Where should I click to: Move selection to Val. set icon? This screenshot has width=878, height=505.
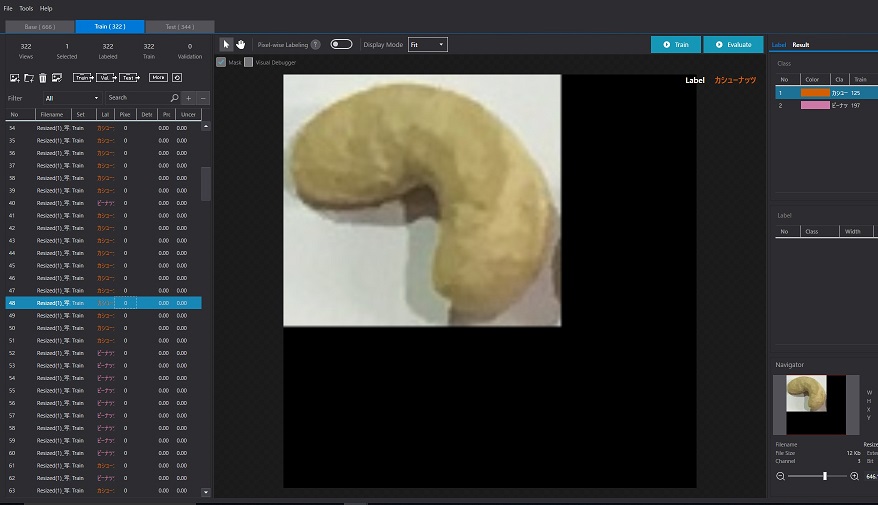coord(106,78)
